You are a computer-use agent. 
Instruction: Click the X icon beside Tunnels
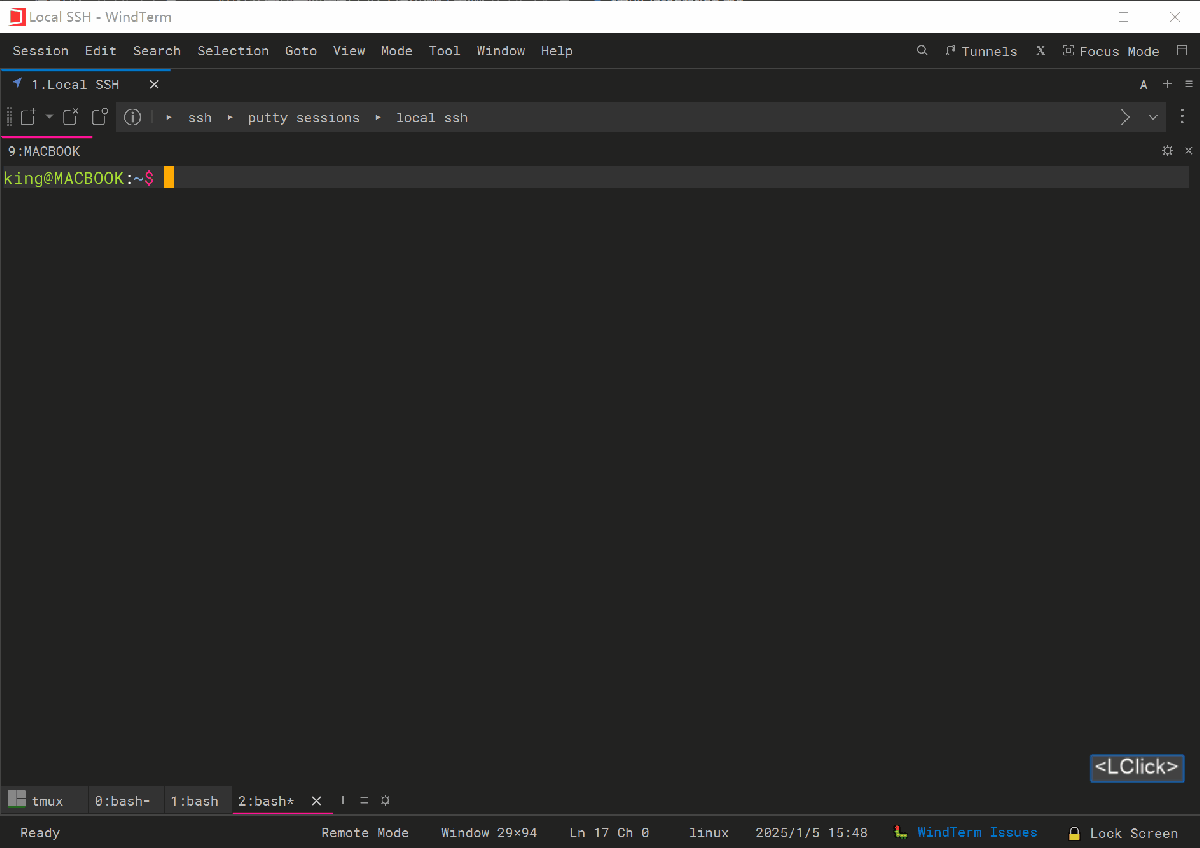tap(1040, 50)
